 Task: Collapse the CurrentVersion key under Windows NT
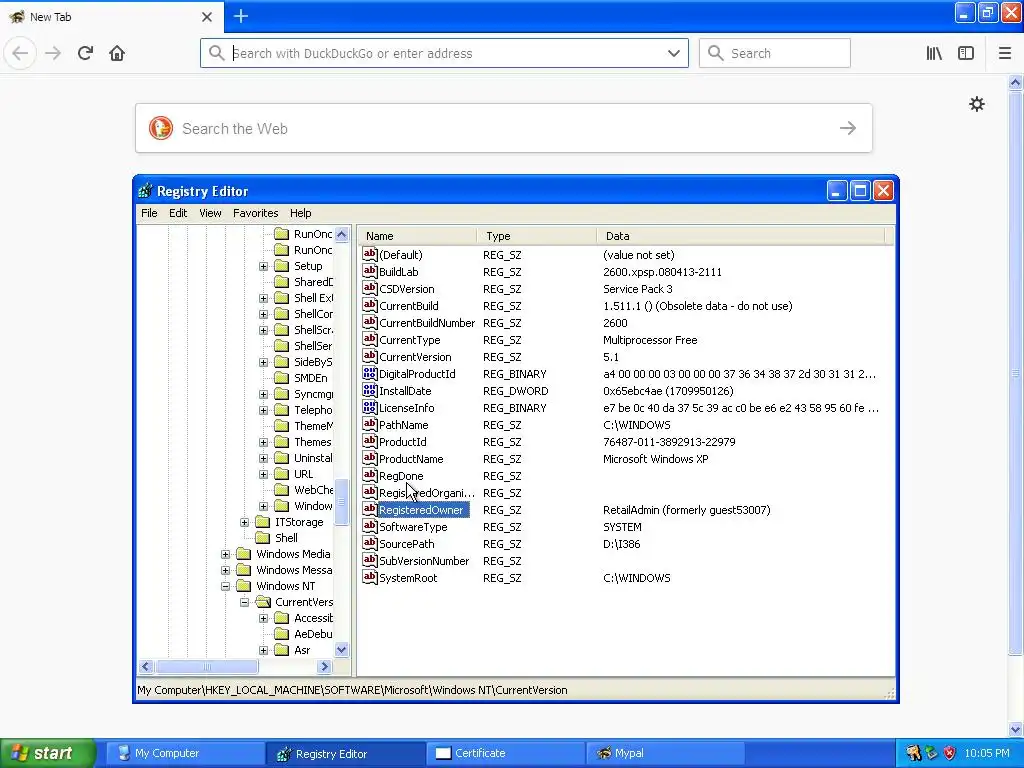244,602
